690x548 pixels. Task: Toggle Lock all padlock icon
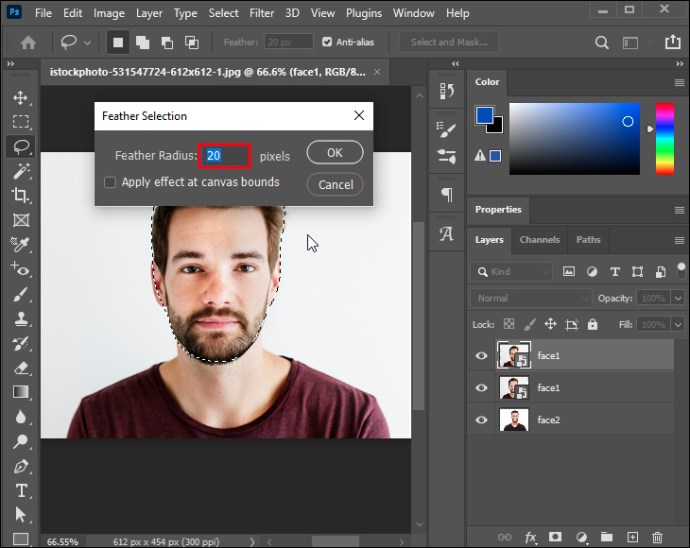click(x=593, y=324)
